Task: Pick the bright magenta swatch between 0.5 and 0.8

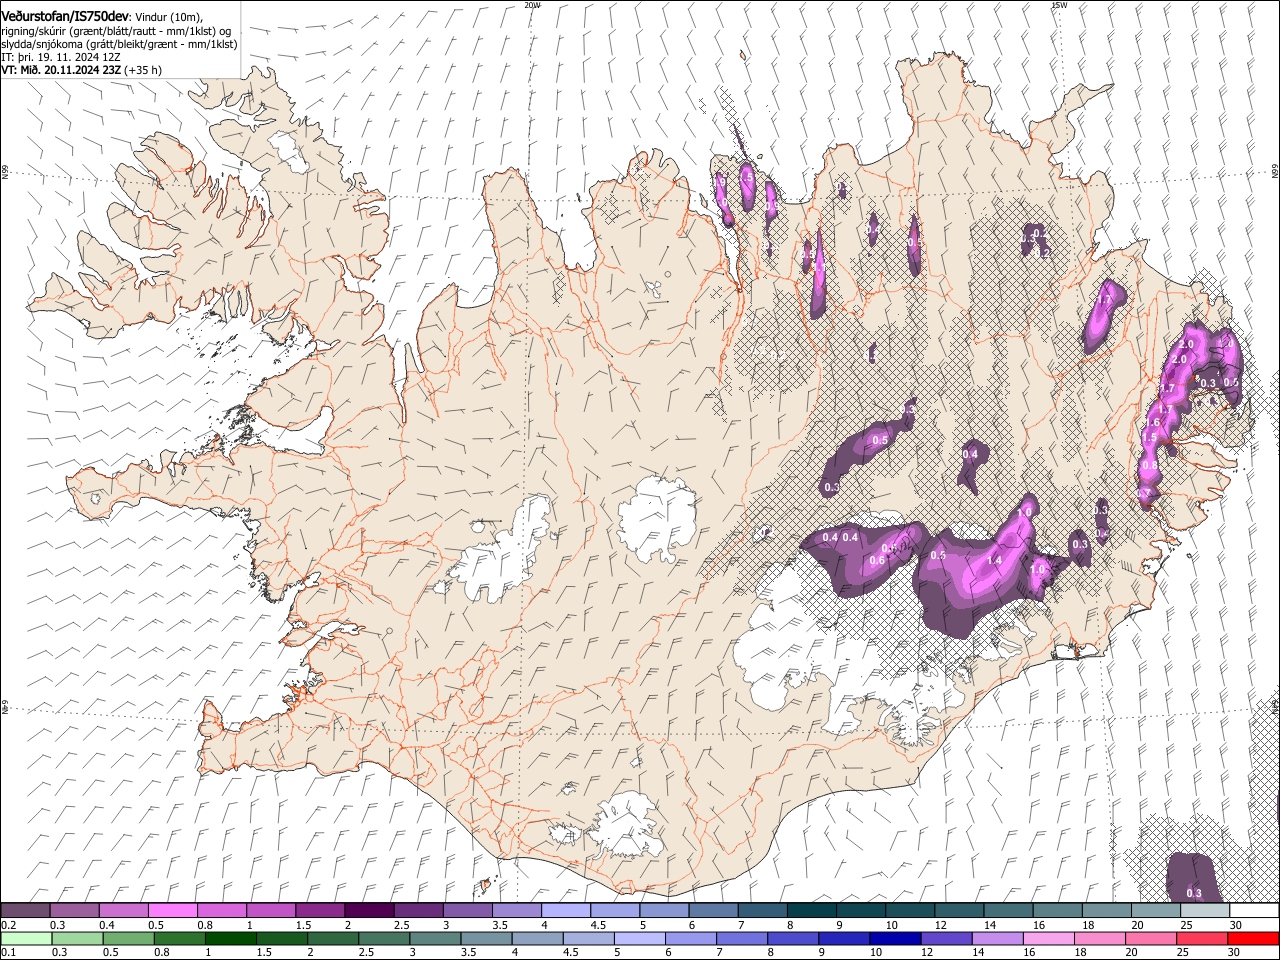Action: [173, 911]
